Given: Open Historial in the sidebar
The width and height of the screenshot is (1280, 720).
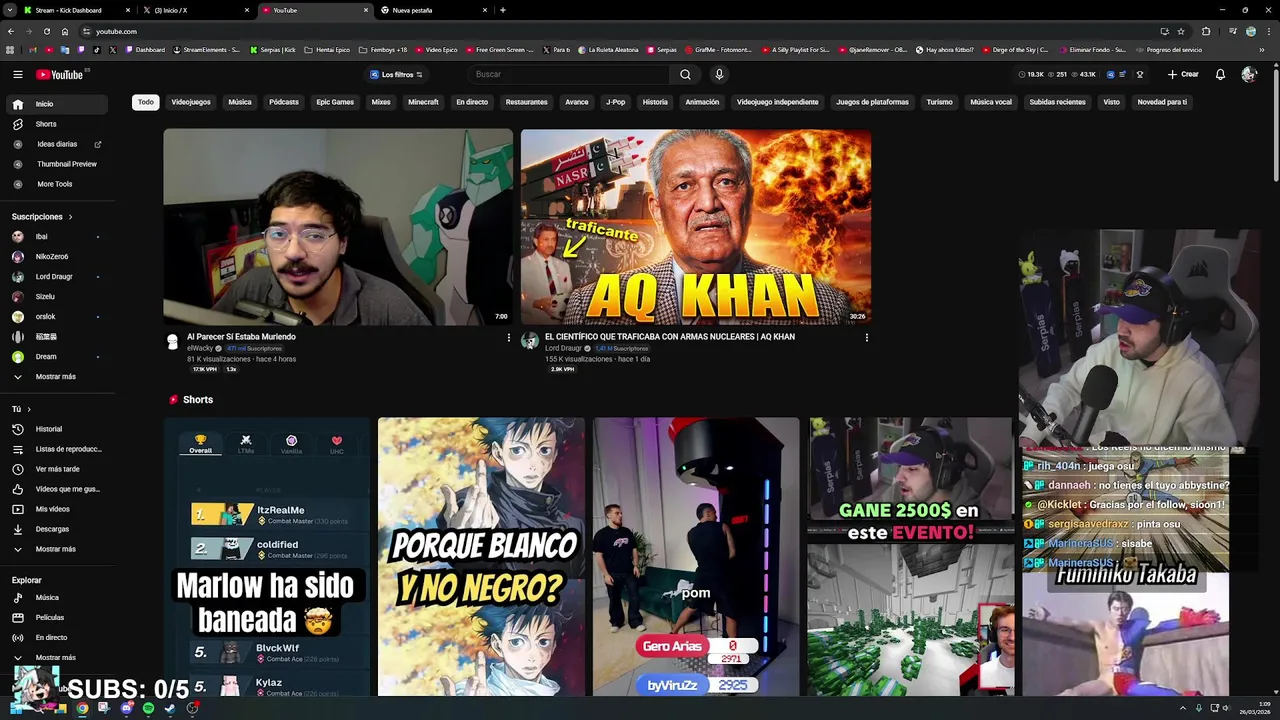Looking at the screenshot, I should pos(56,429).
